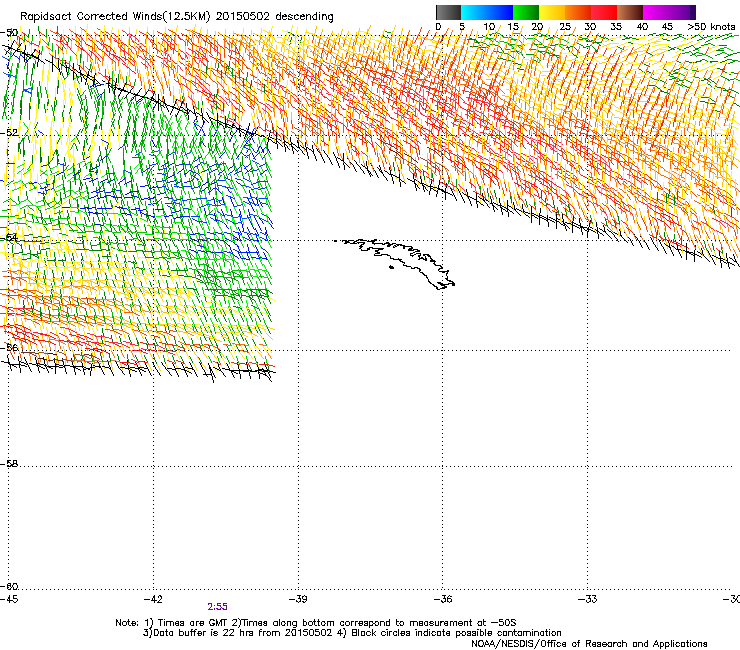Click the longitude label '-39'
Screen dimensions: 740x650
coord(298,599)
